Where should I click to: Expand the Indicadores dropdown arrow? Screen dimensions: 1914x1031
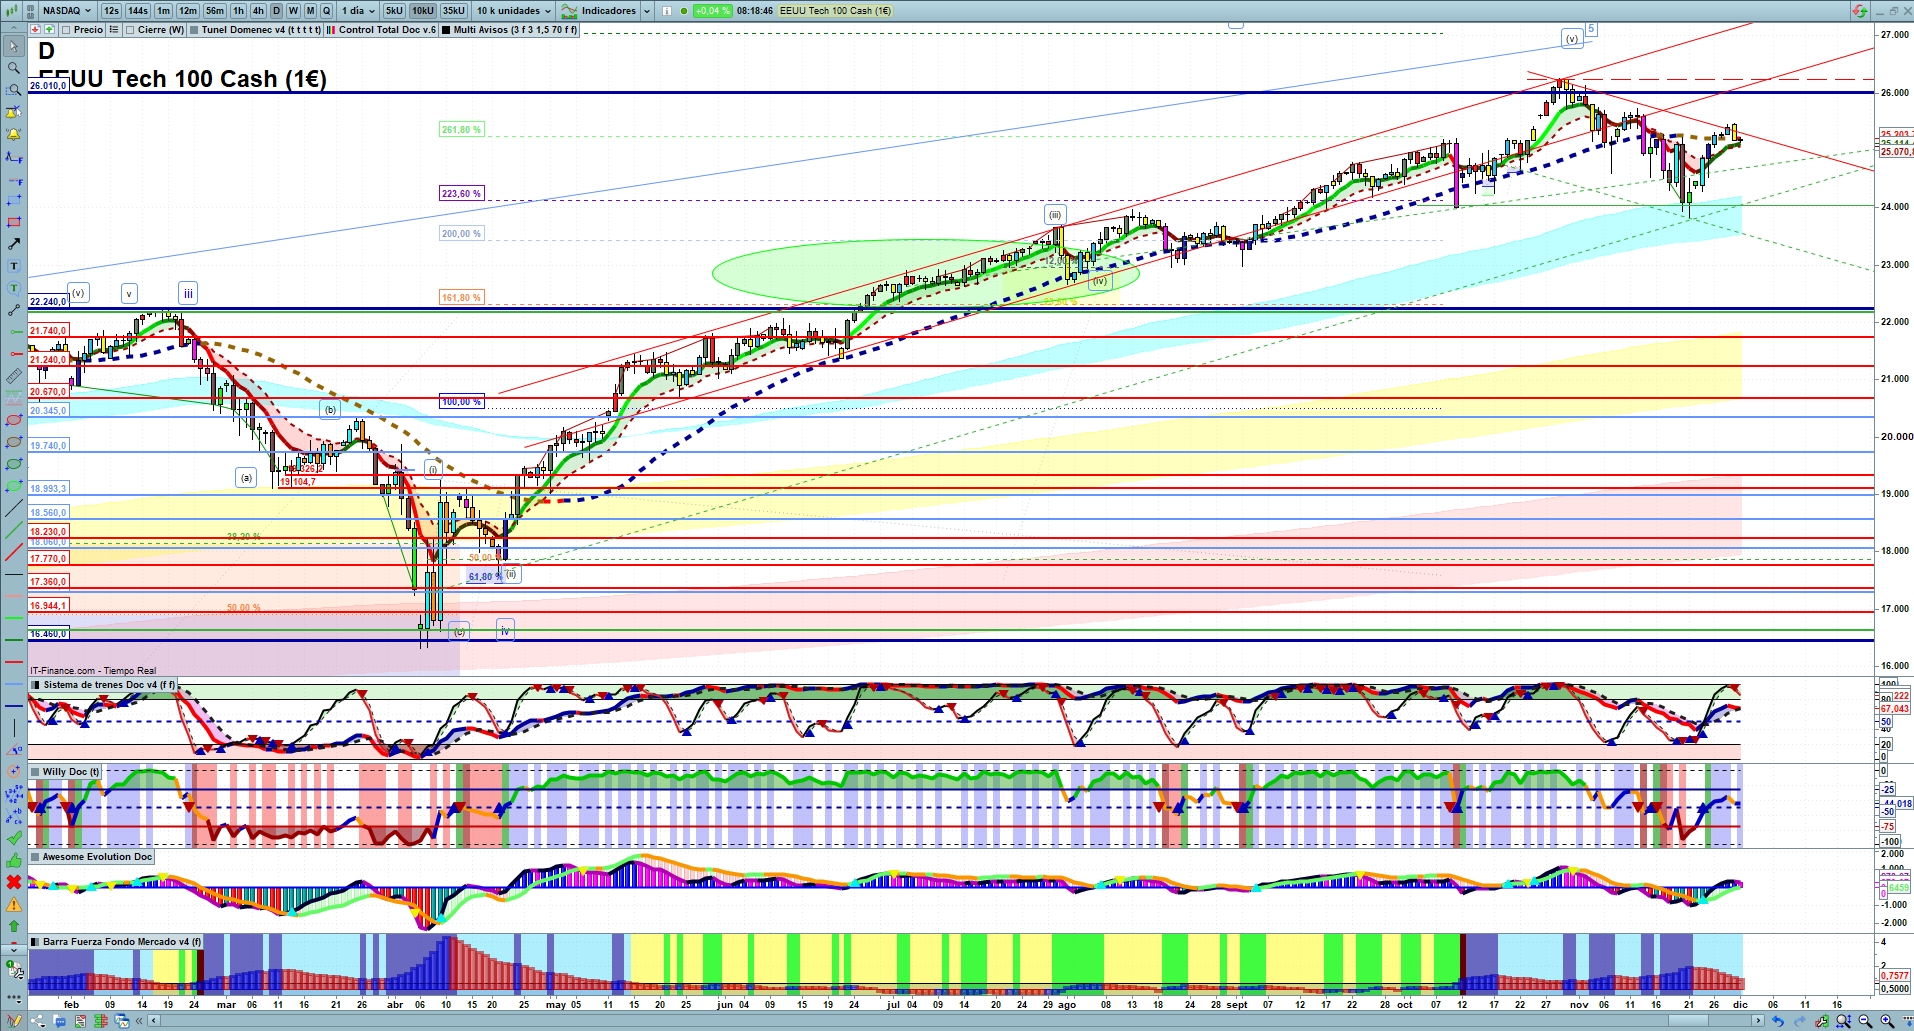pos(646,11)
